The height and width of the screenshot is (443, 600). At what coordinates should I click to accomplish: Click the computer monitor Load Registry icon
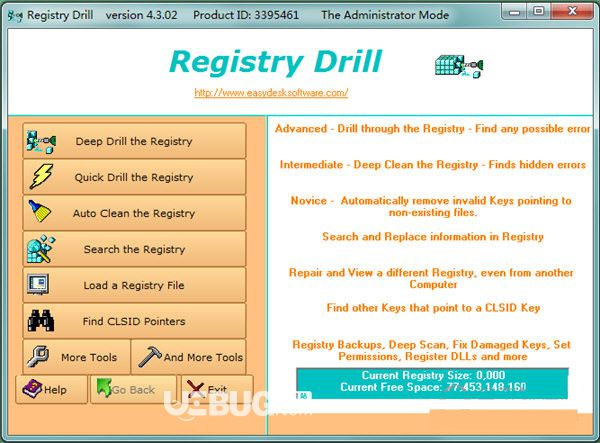pos(38,284)
